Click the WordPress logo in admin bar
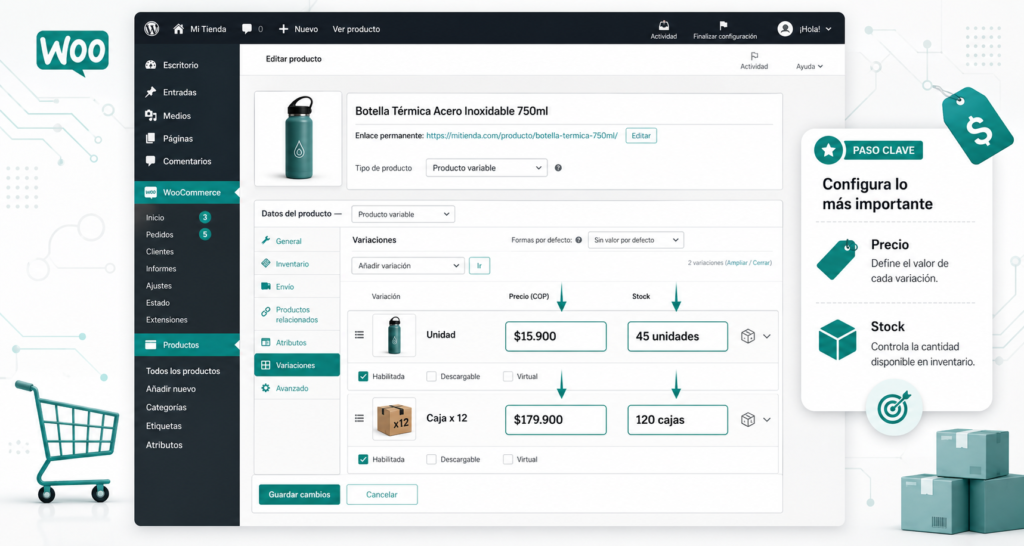Image resolution: width=1024 pixels, height=546 pixels. pos(152,29)
